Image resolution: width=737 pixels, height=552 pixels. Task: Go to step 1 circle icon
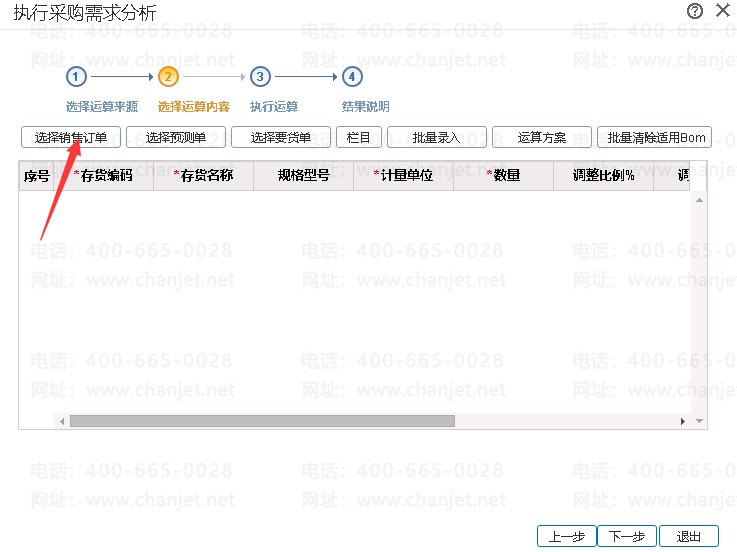[x=76, y=77]
